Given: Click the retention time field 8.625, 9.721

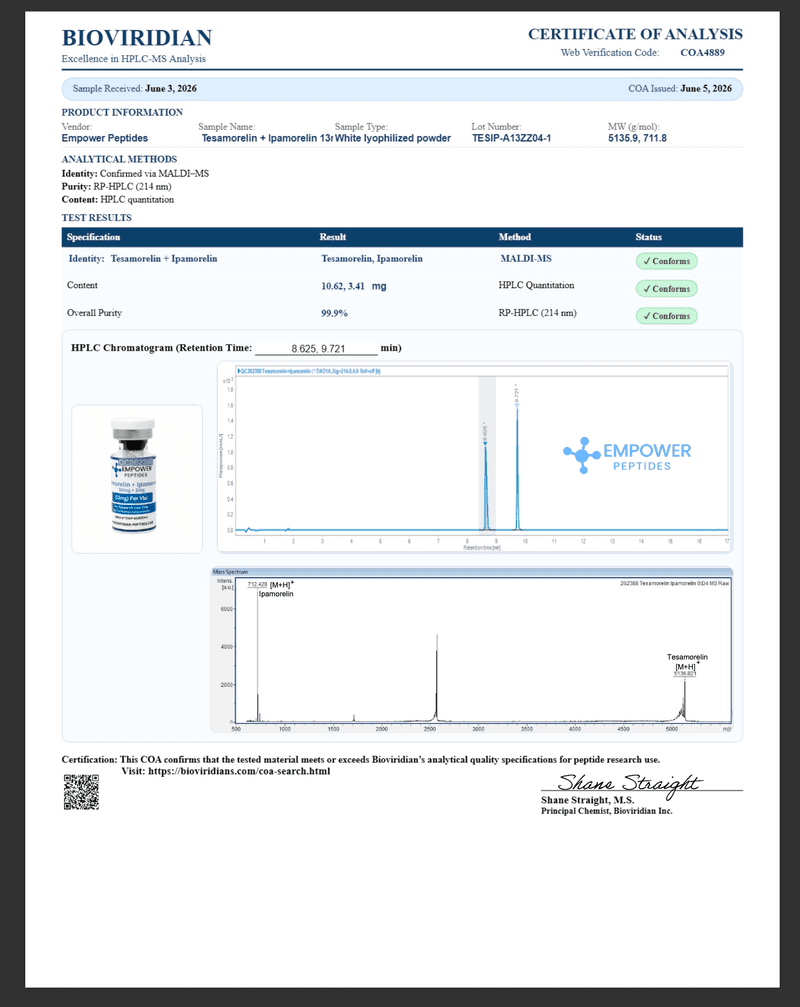Looking at the screenshot, I should tap(317, 348).
